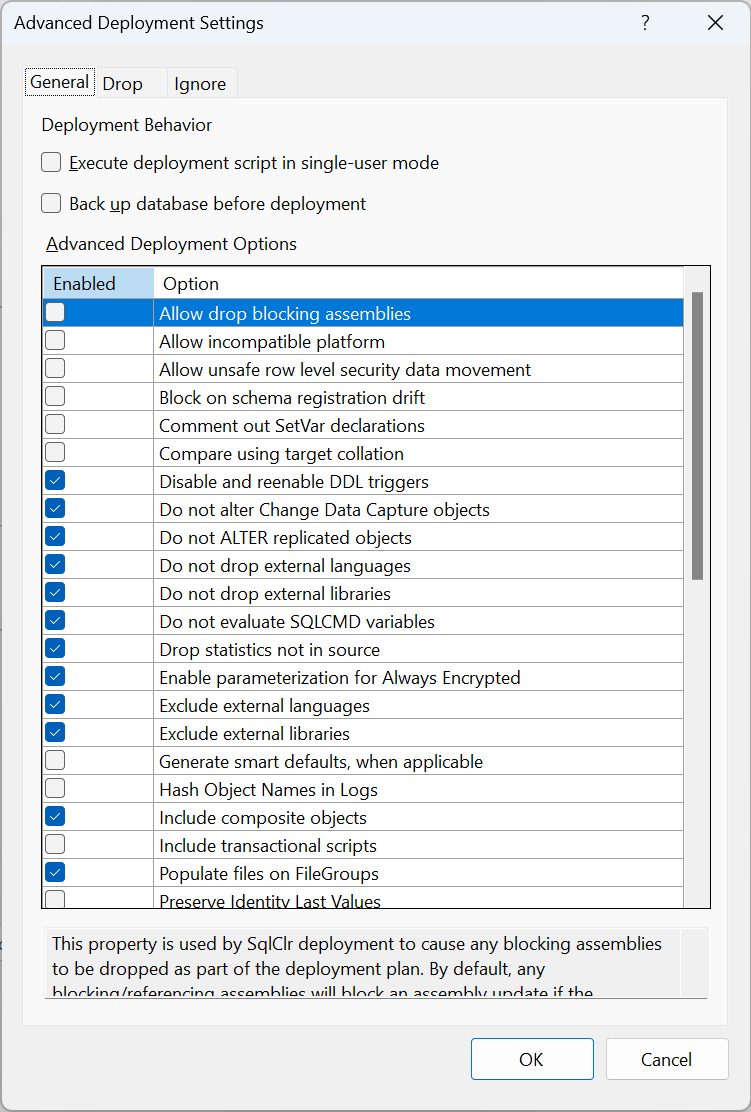751x1112 pixels.
Task: Enable Generate smart defaults, when applicable
Action: (x=55, y=761)
